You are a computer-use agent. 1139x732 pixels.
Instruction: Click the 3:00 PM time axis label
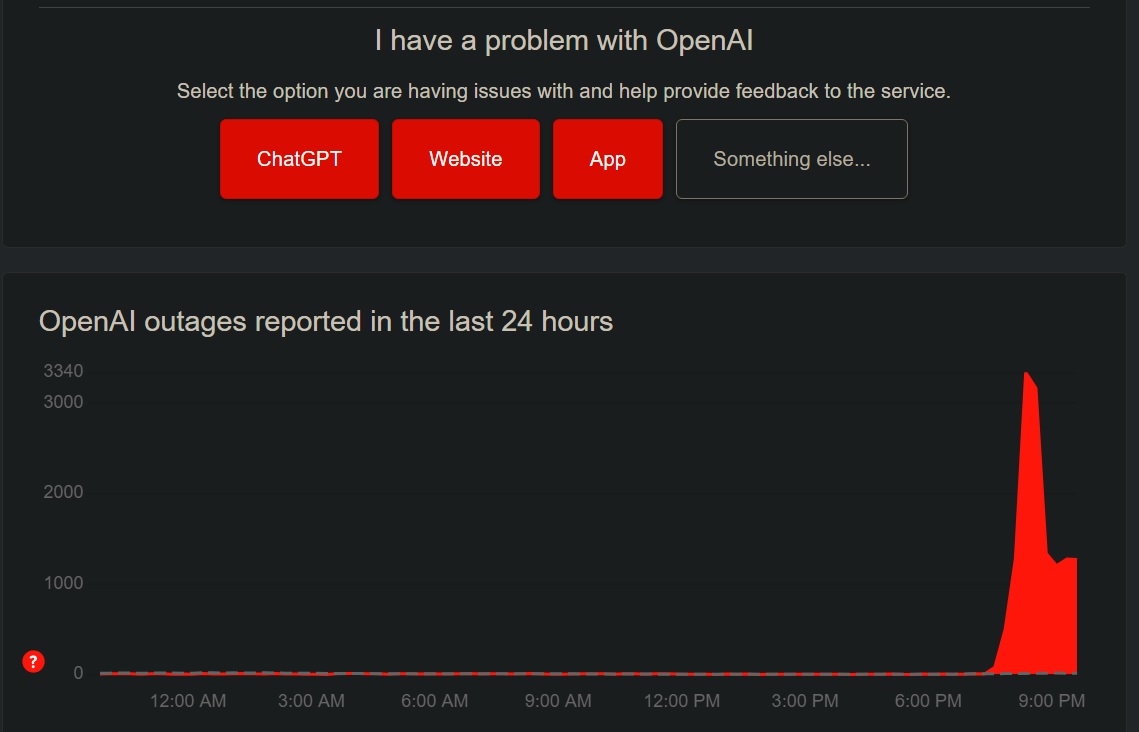tap(805, 701)
